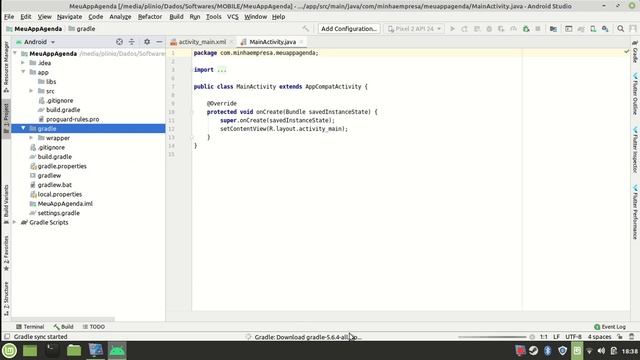Viewport: 640px width, 360px height.
Task: Open the Android view dropdown
Action: (x=36, y=42)
